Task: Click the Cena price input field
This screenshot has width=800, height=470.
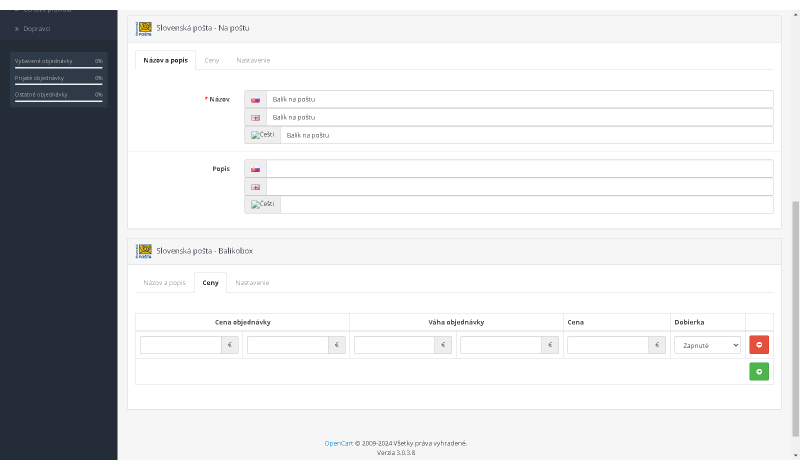Action: click(608, 345)
